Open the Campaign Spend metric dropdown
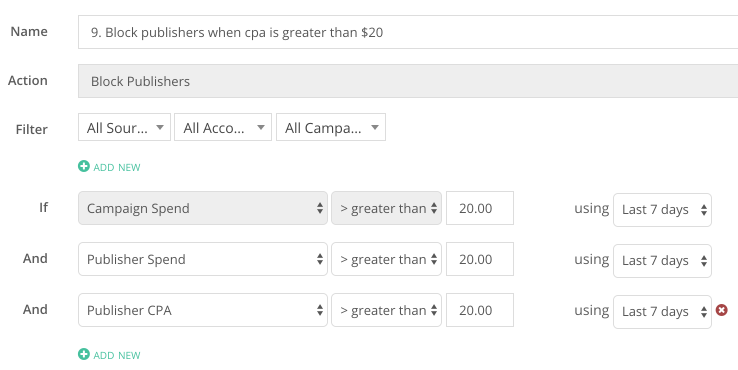 point(203,208)
